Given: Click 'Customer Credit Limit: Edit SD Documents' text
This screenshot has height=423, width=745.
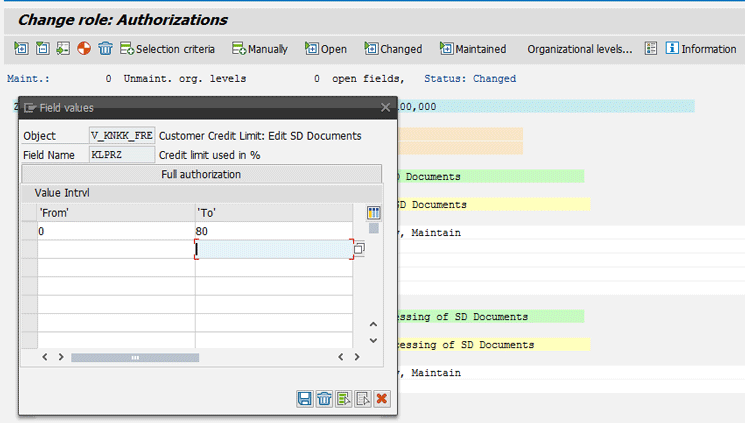Looking at the screenshot, I should (x=260, y=136).
